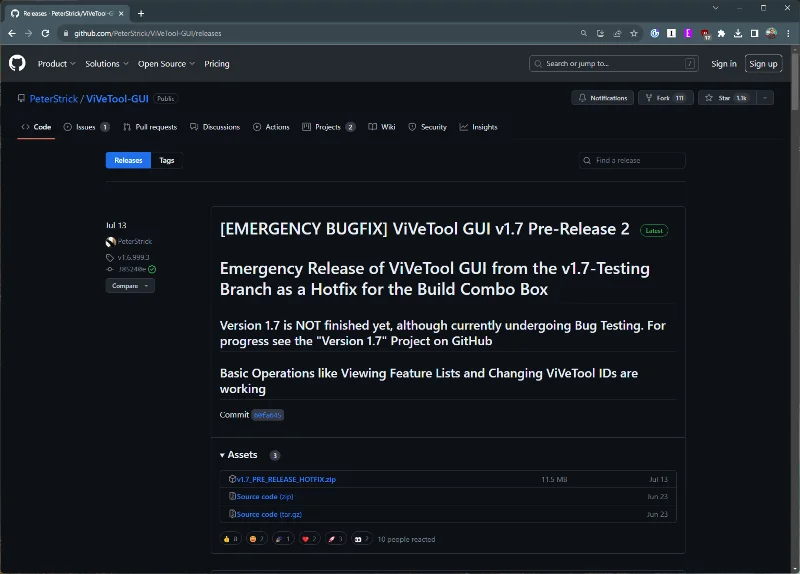Open the Security tab

point(428,127)
